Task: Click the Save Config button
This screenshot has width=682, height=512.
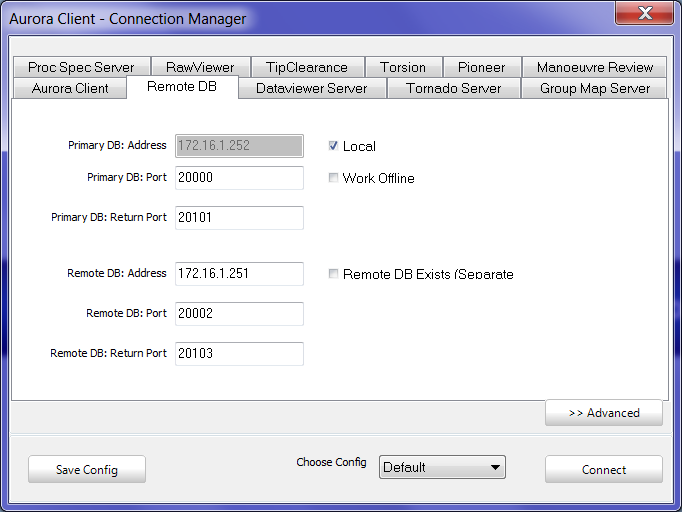Action: (87, 469)
